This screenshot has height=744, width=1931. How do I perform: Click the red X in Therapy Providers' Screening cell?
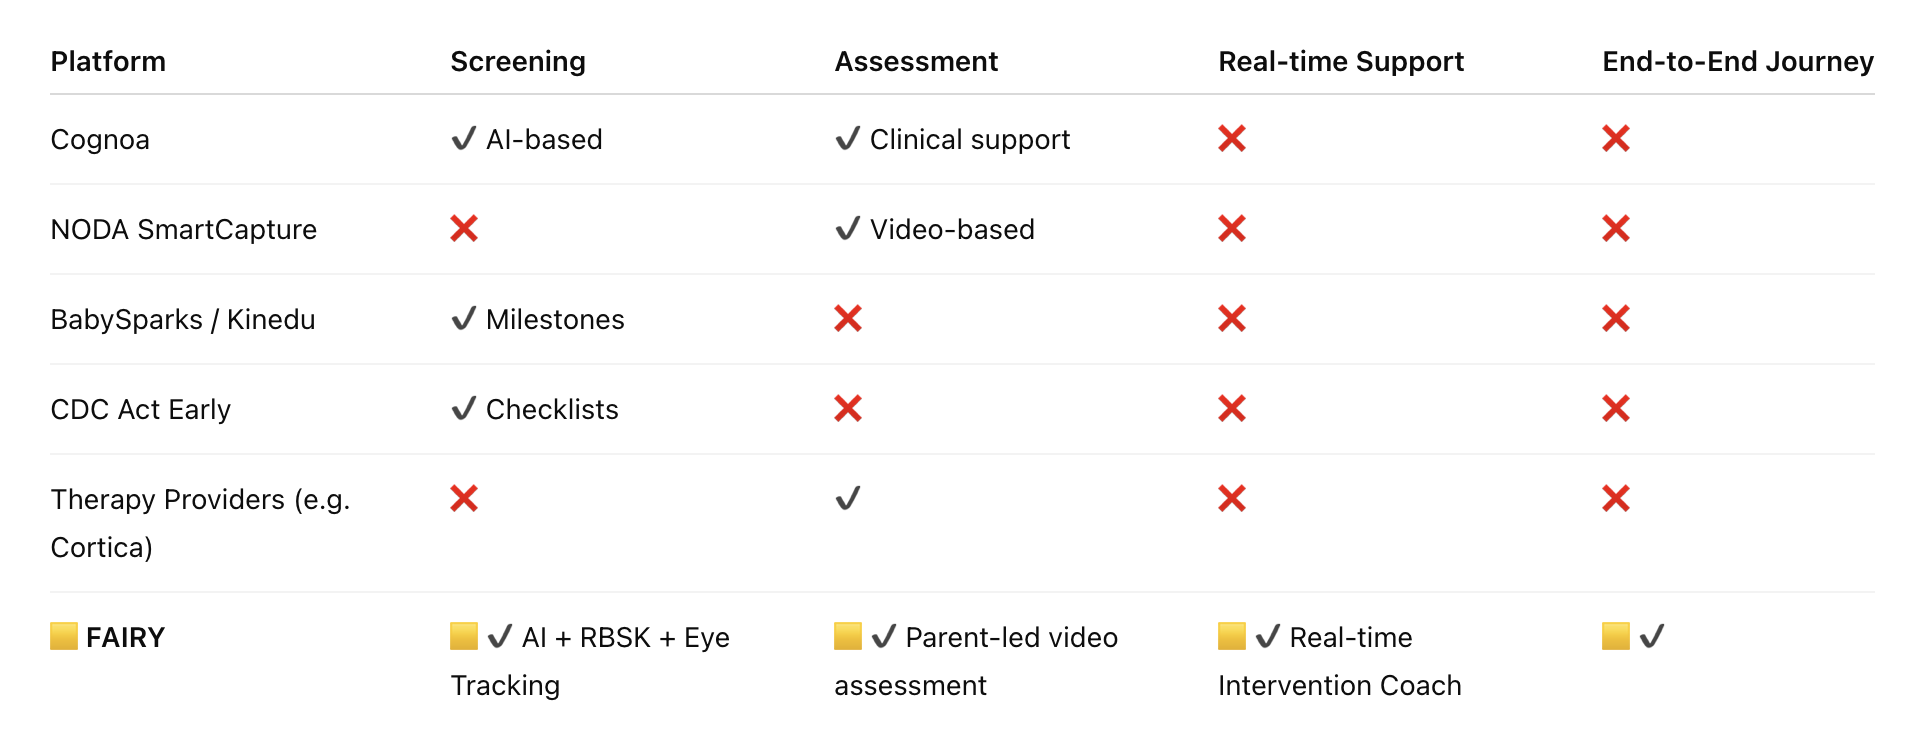pyautogui.click(x=464, y=498)
